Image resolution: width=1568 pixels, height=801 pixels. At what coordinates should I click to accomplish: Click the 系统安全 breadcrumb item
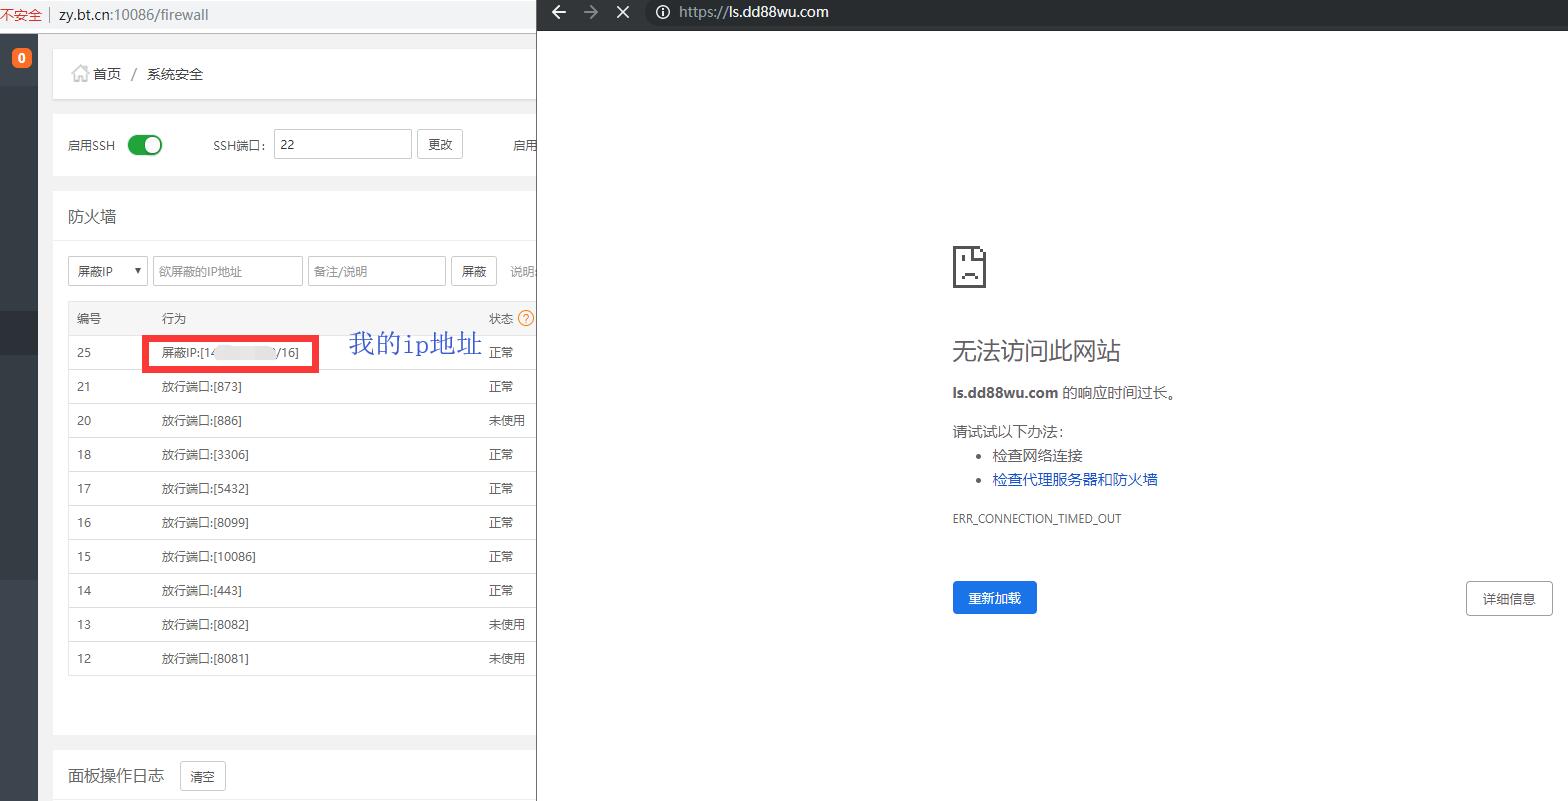pos(175,74)
